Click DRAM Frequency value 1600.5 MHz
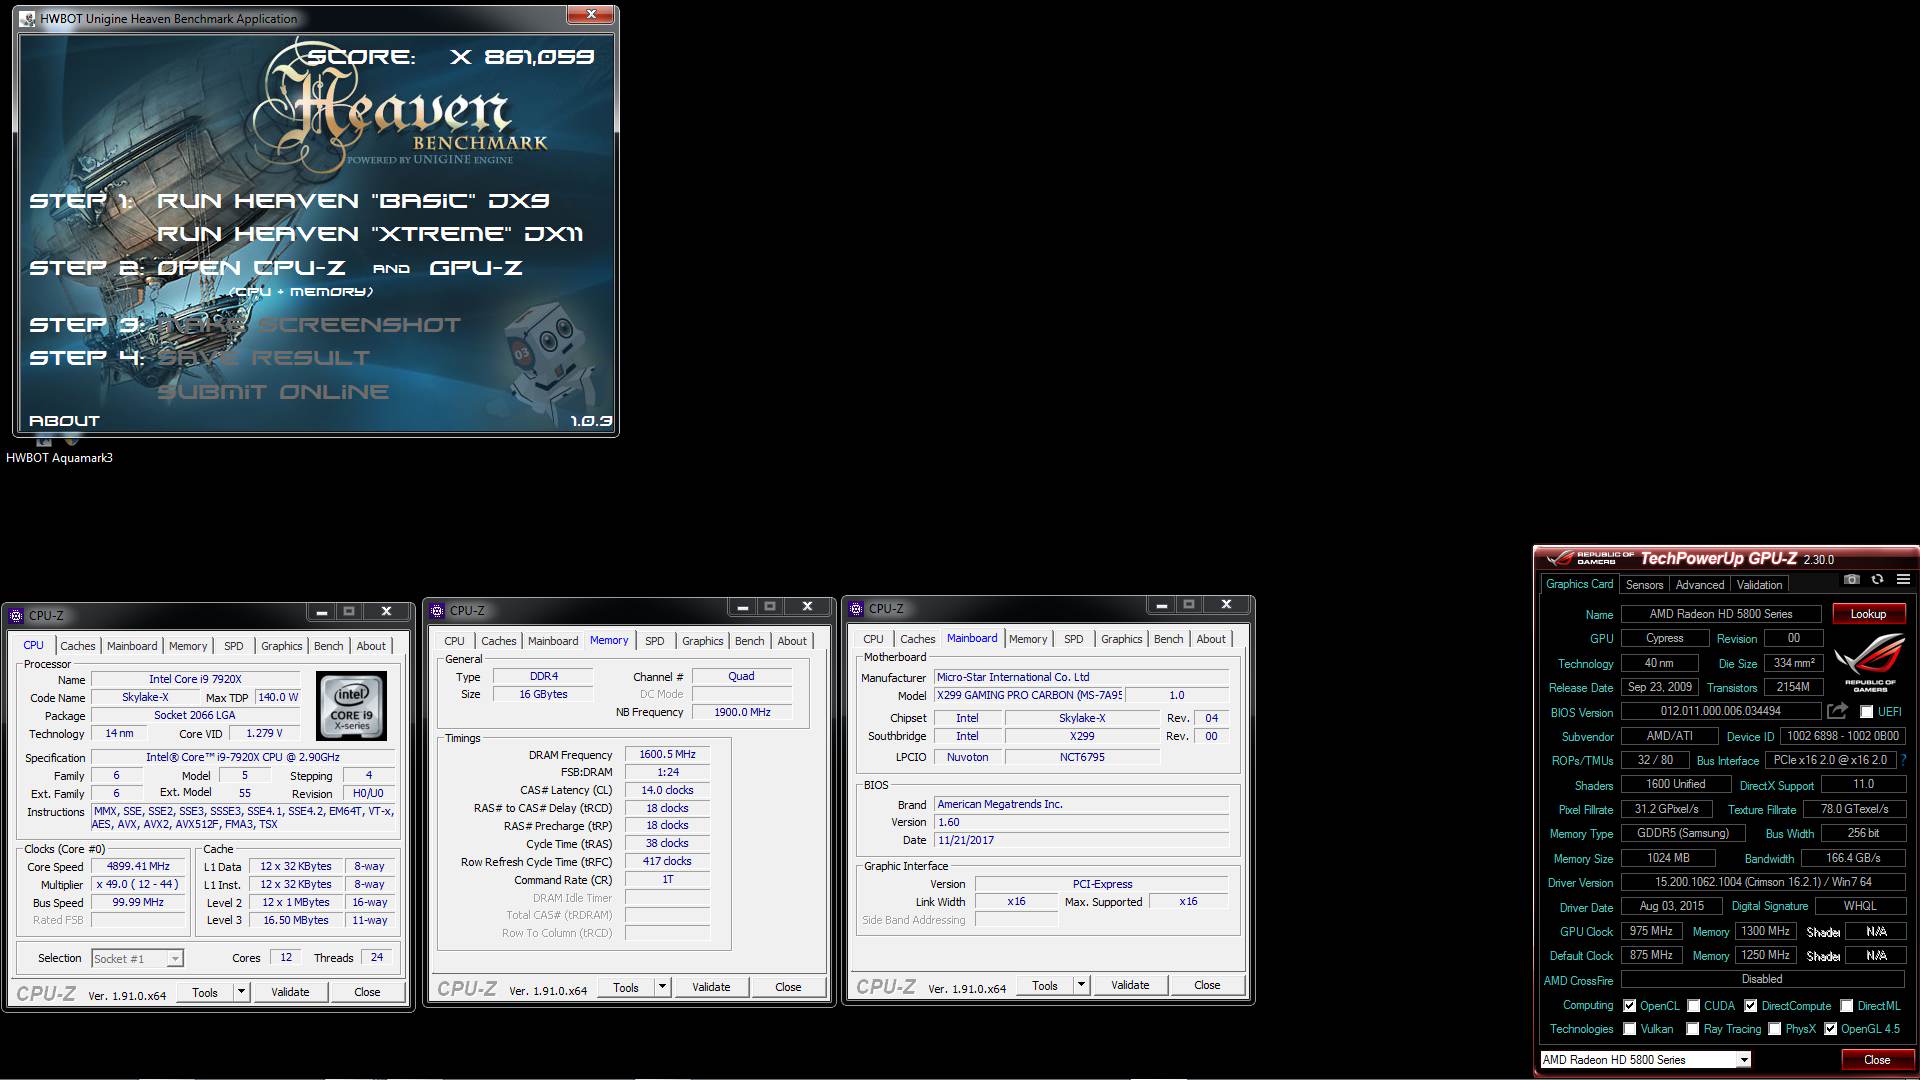The image size is (1920, 1080). tap(667, 754)
